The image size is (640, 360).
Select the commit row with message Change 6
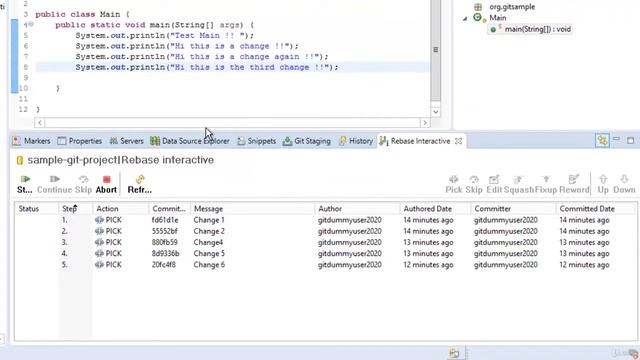[x=326, y=264]
